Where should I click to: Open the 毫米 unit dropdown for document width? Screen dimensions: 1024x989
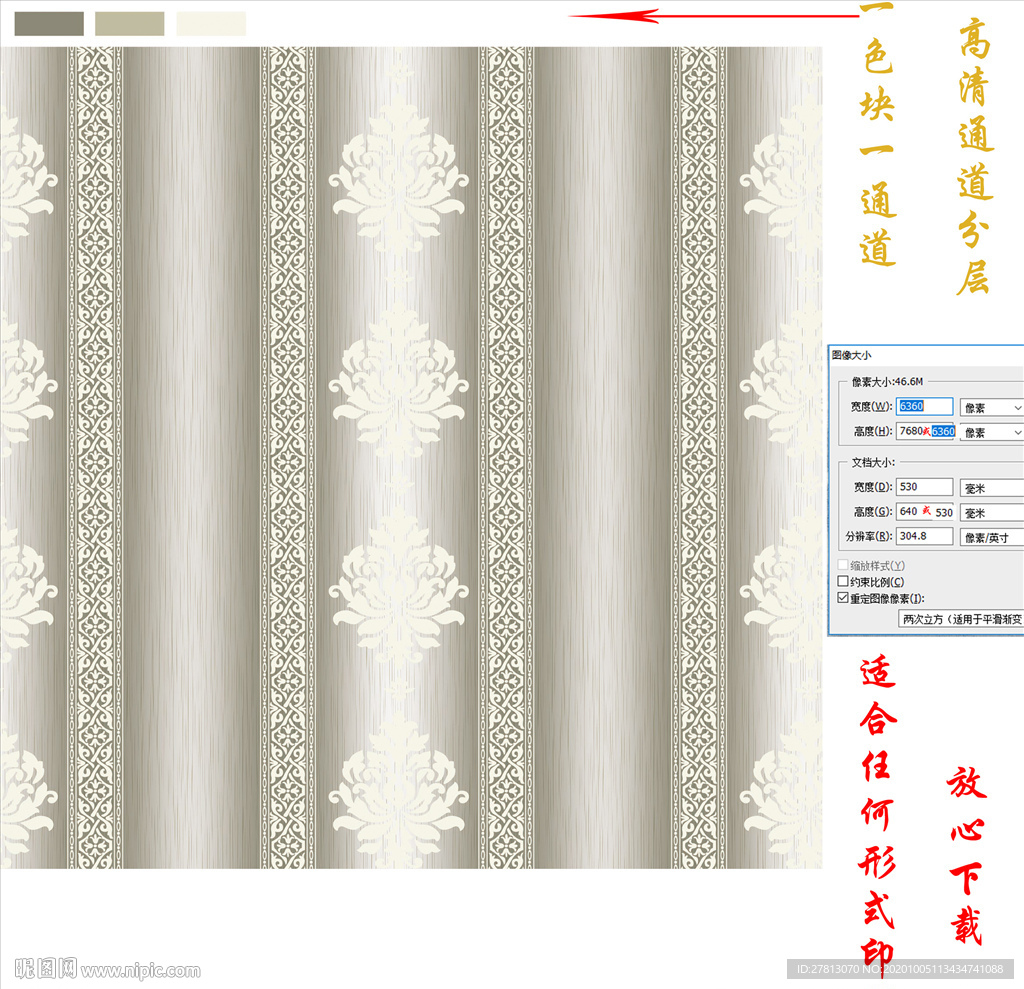click(x=991, y=488)
